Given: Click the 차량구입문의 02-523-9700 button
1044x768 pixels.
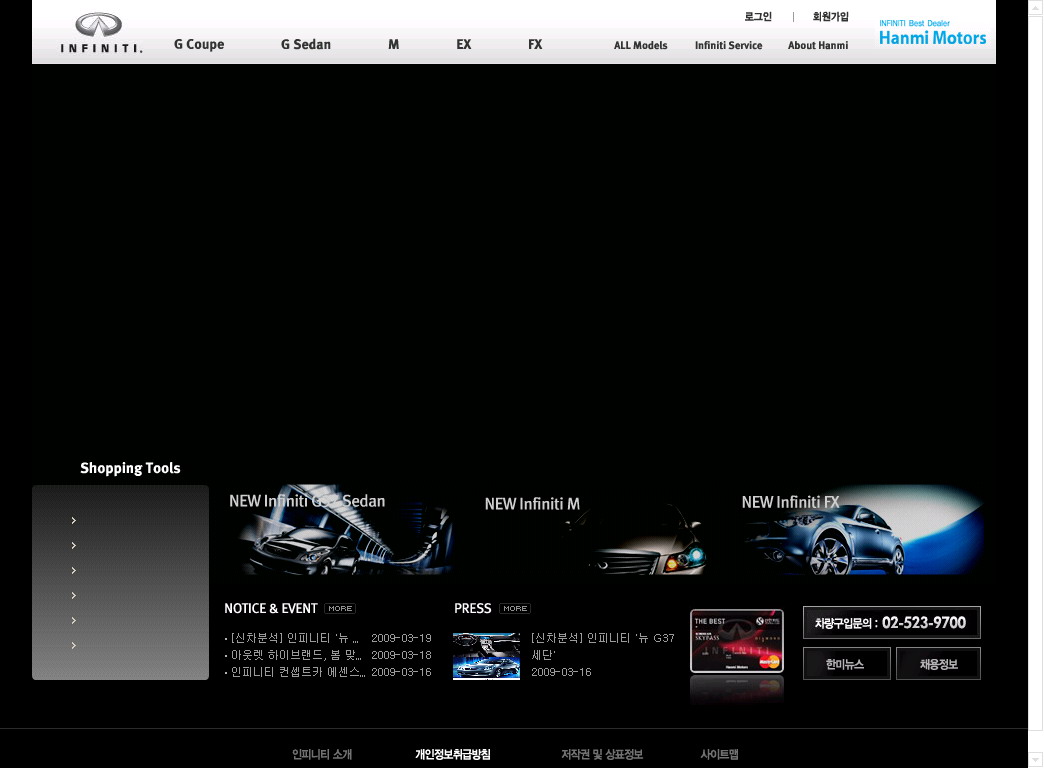Looking at the screenshot, I should tap(892, 623).
